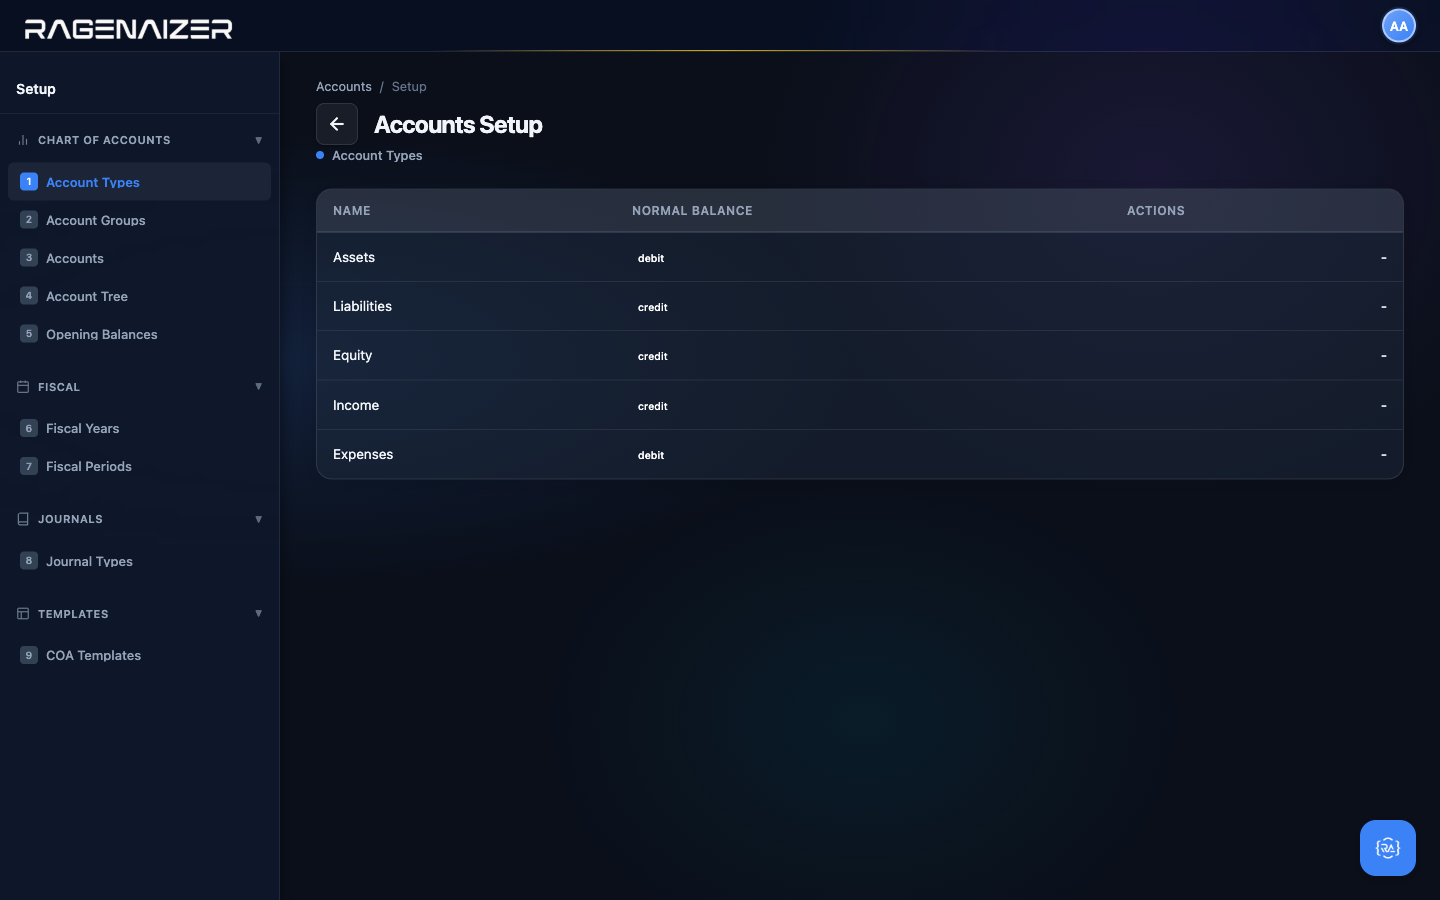Screen dimensions: 1440x900
Task: Click the Name column header
Action: (352, 211)
